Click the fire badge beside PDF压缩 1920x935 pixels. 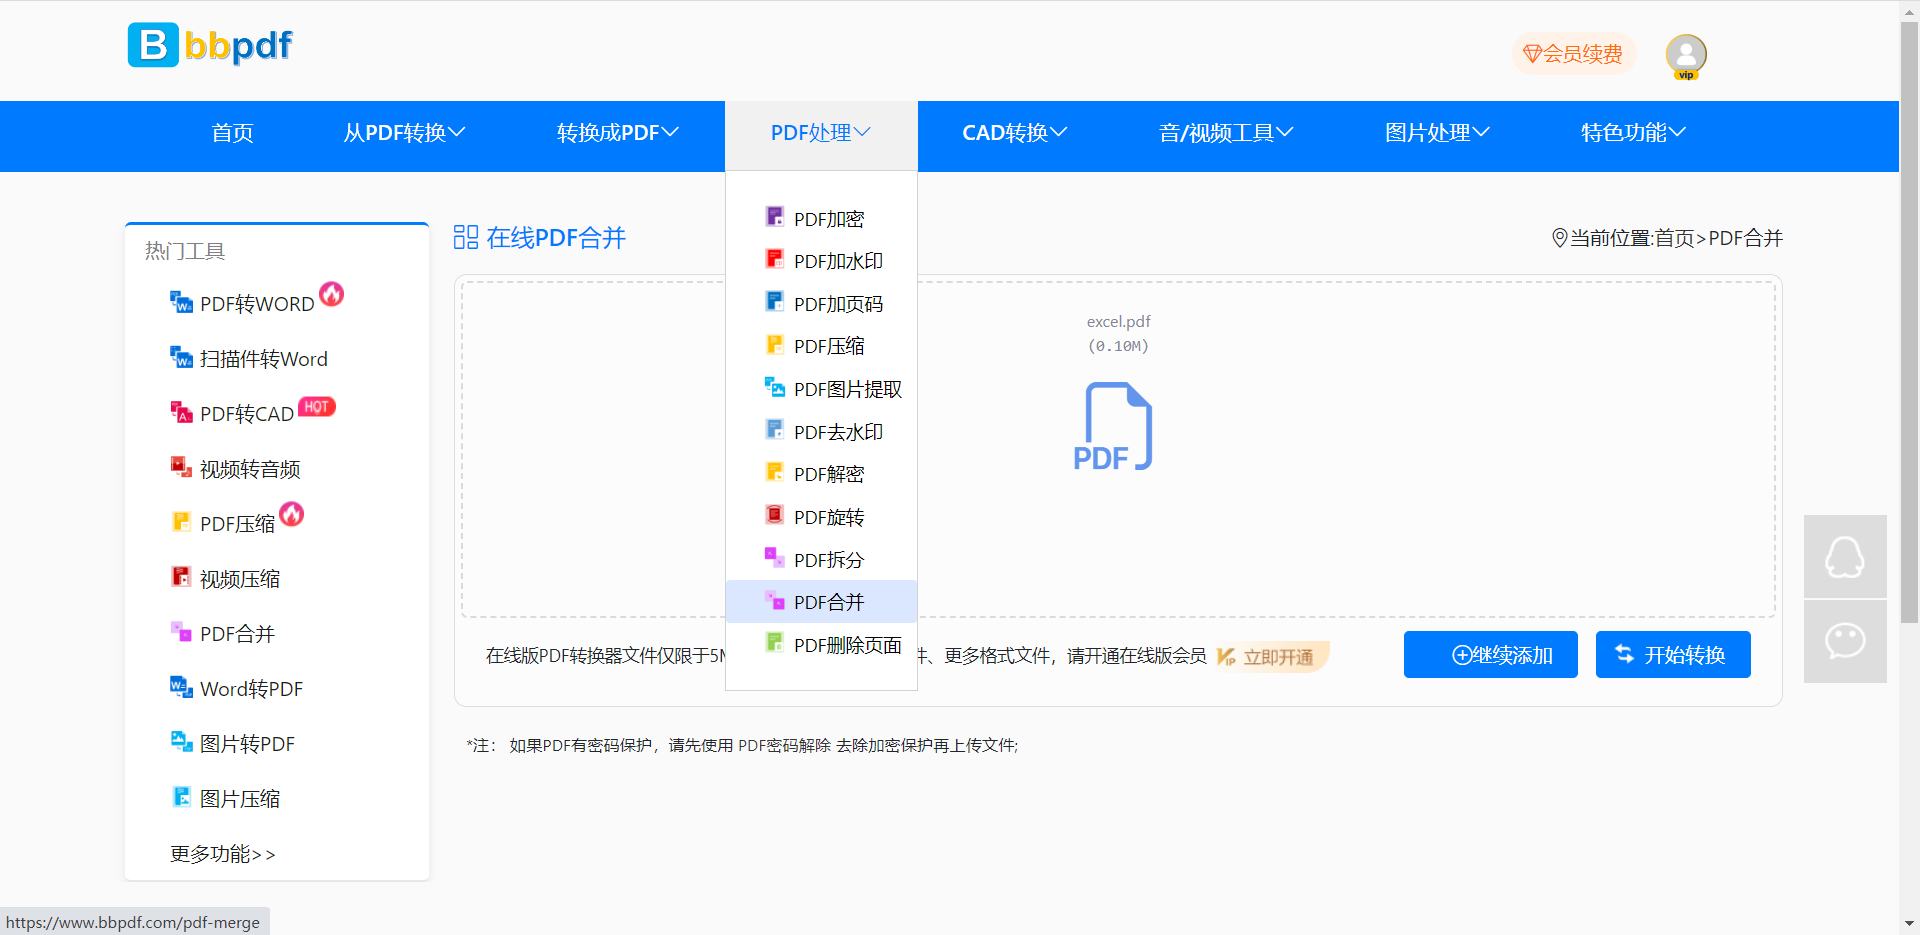(x=292, y=514)
